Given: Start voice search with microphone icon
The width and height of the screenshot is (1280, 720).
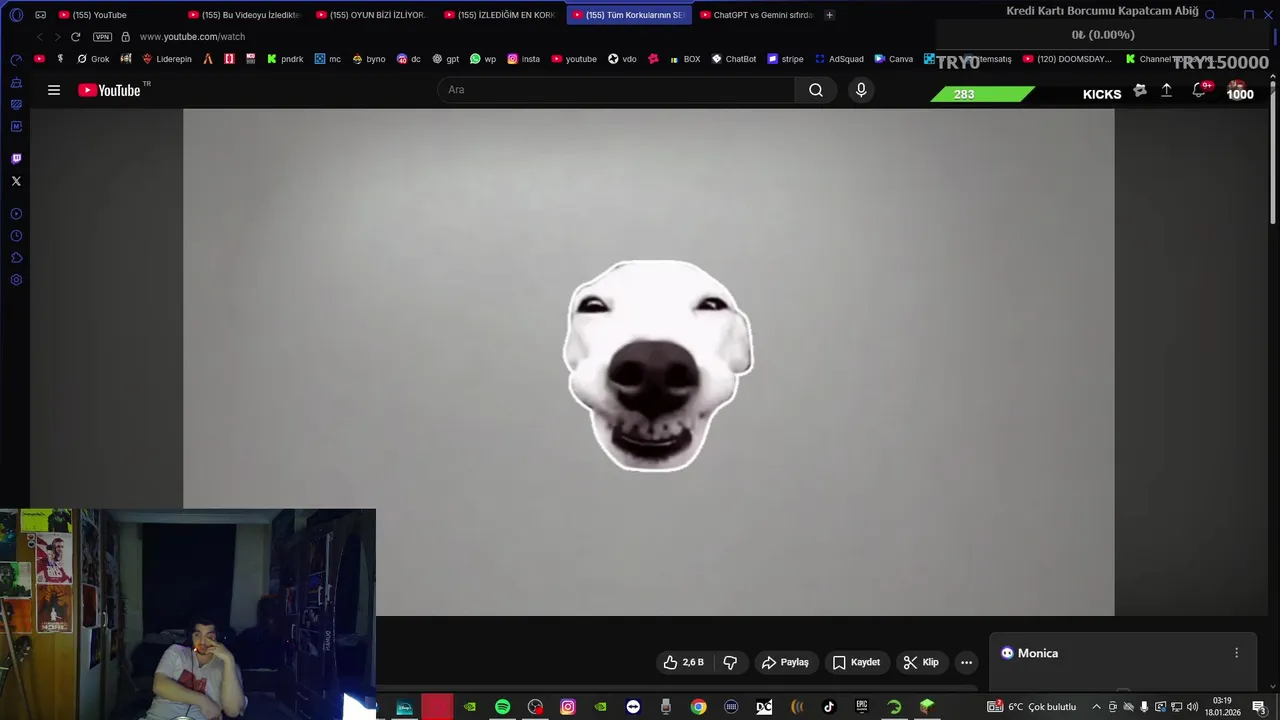Looking at the screenshot, I should pos(861,90).
